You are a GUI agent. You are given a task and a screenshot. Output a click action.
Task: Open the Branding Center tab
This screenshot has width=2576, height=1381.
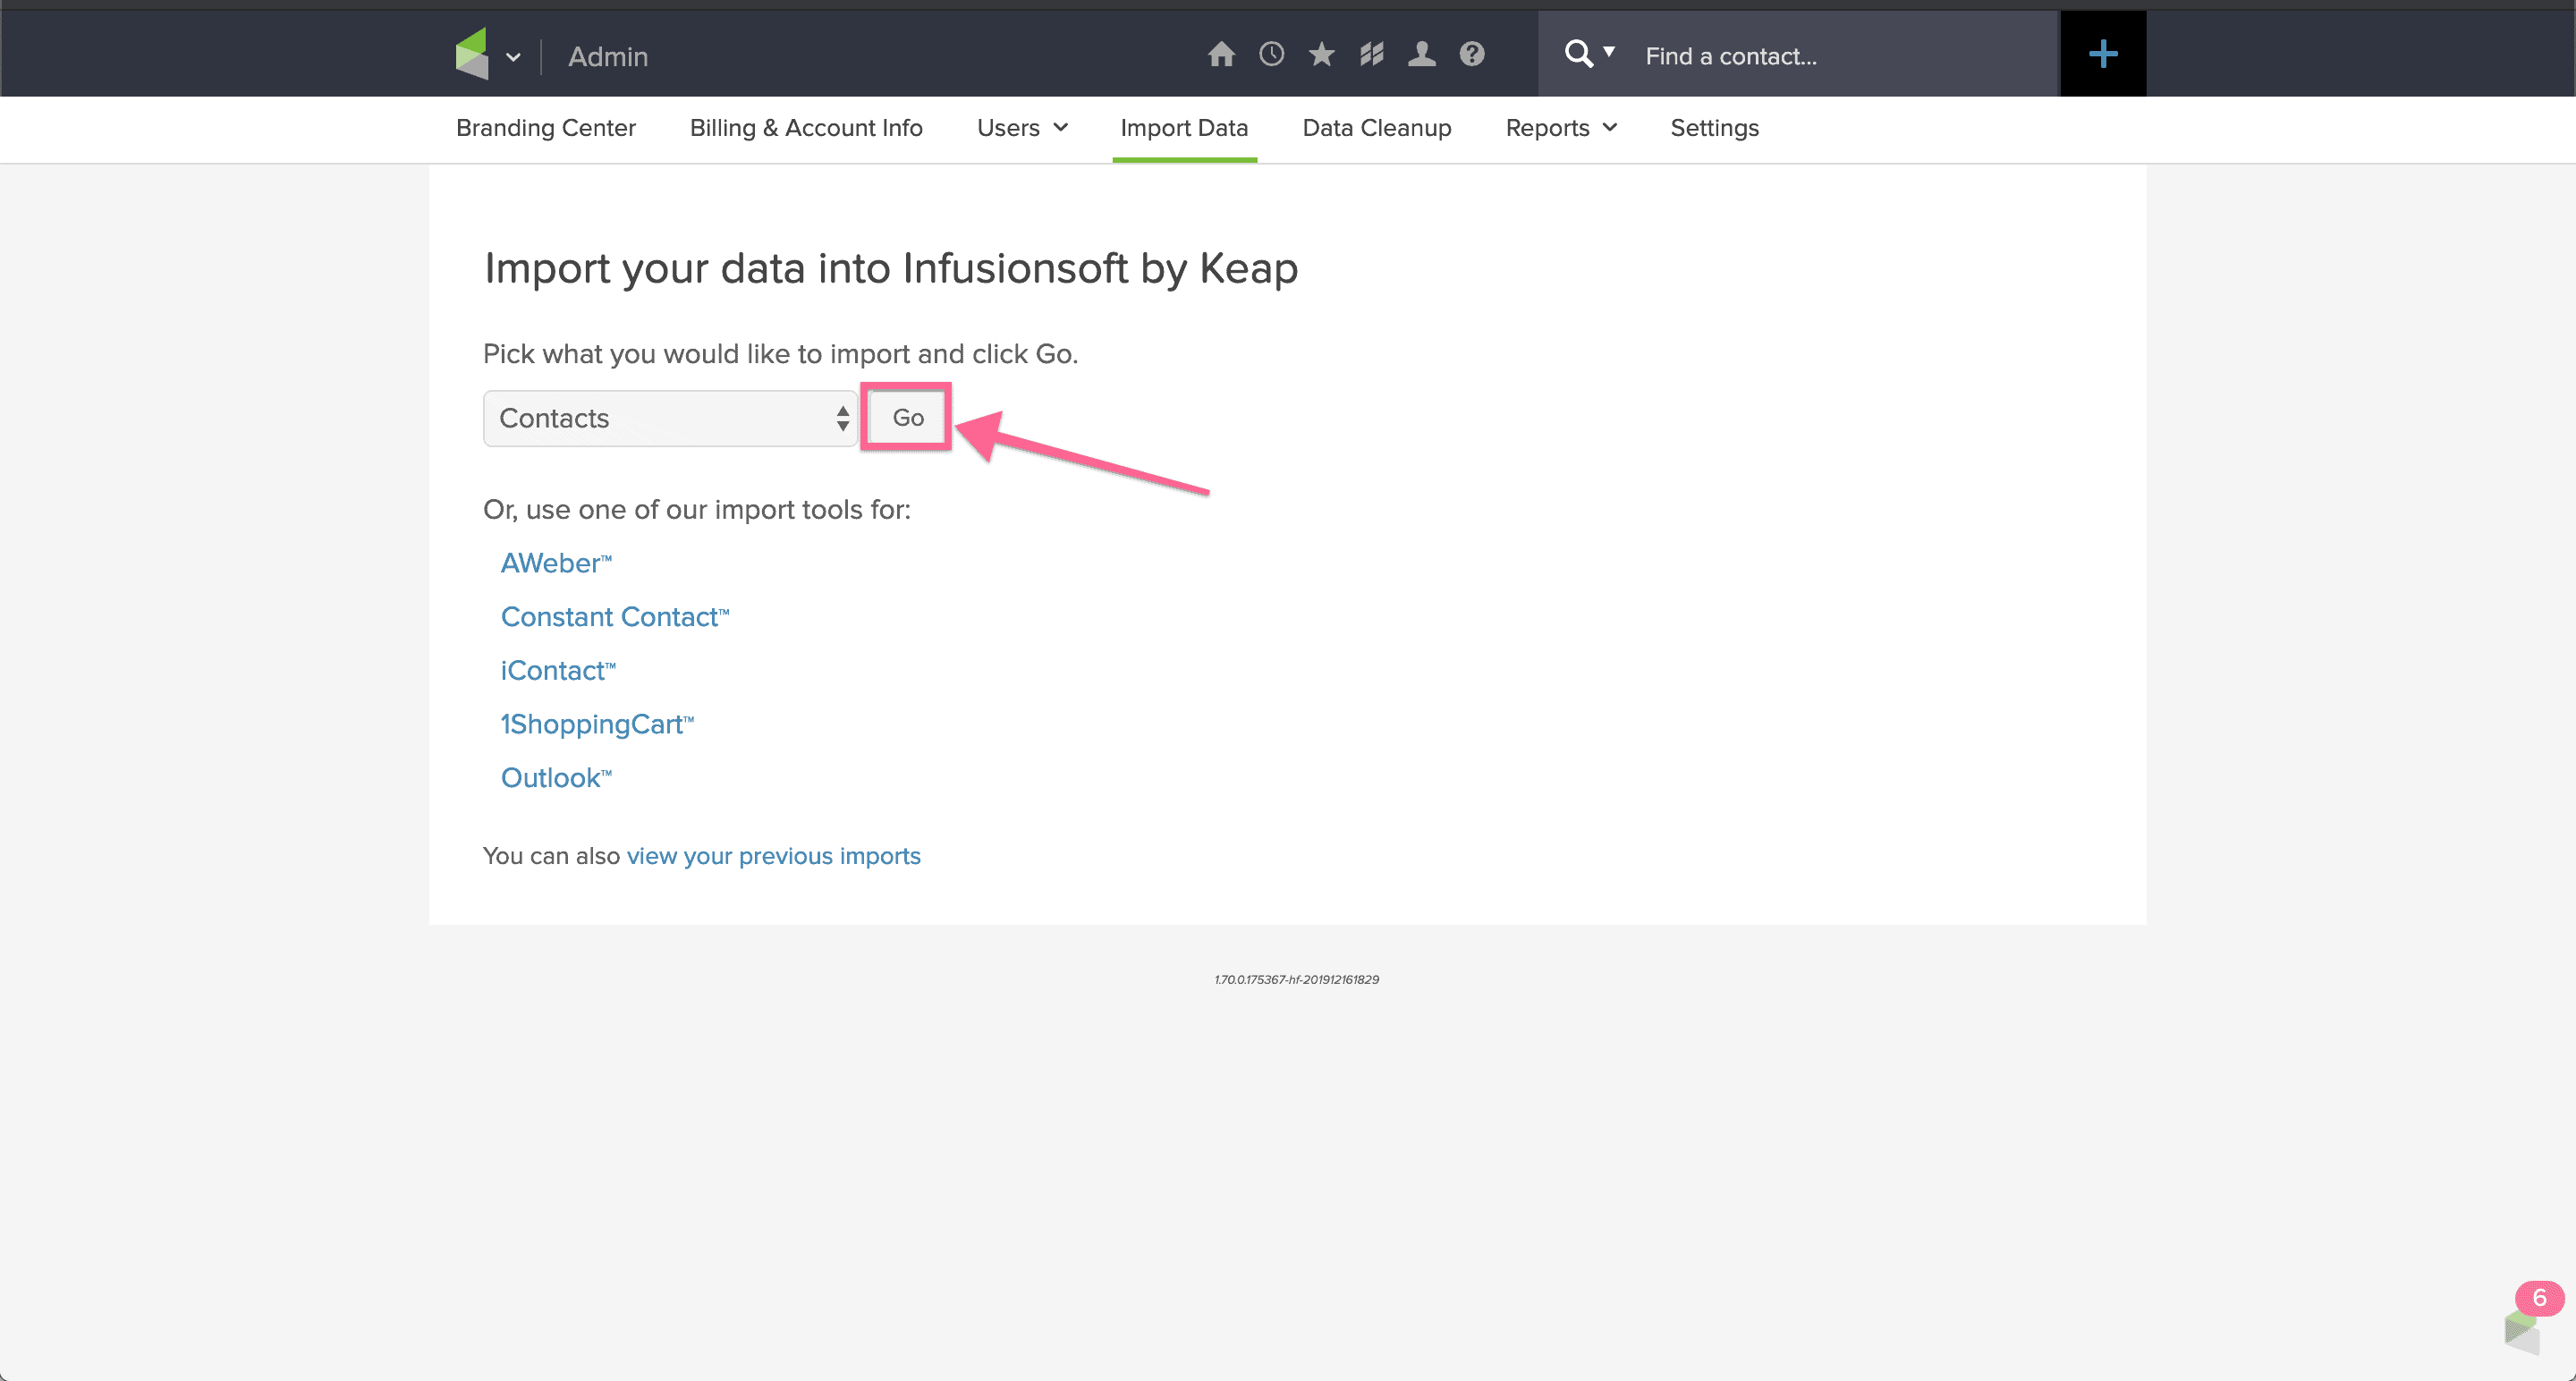545,128
